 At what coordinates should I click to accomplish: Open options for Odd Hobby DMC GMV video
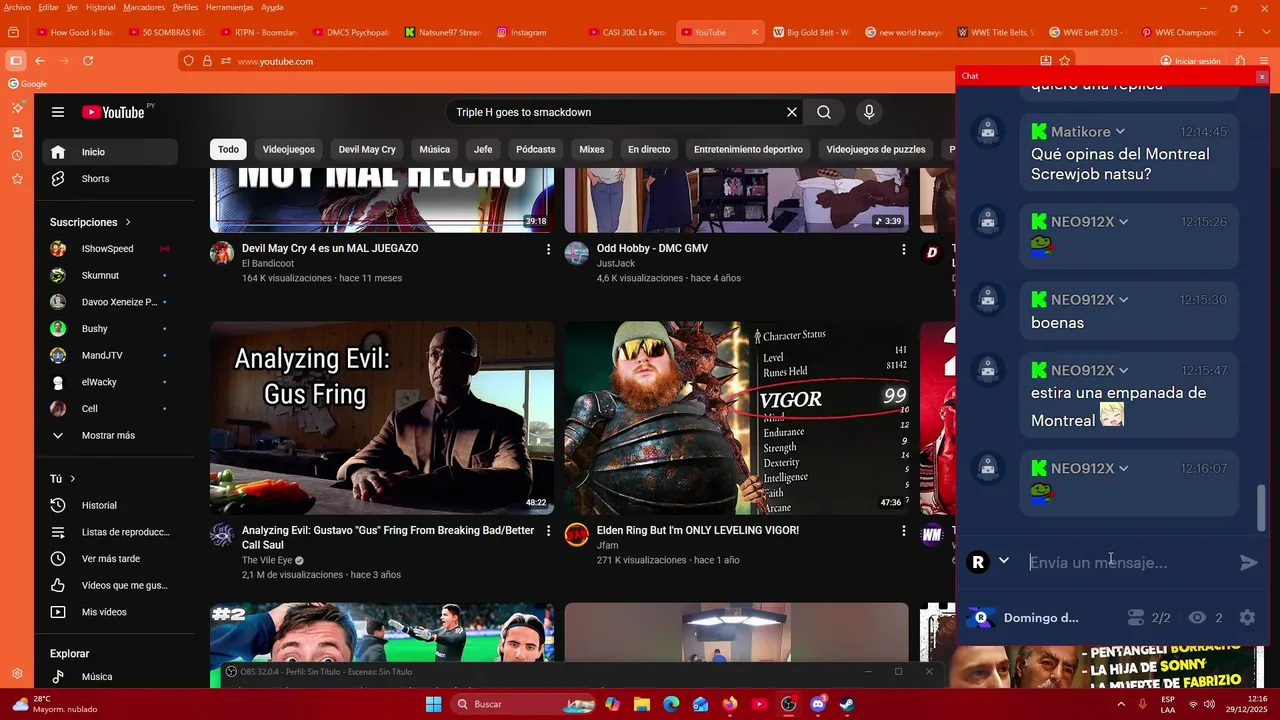point(903,249)
